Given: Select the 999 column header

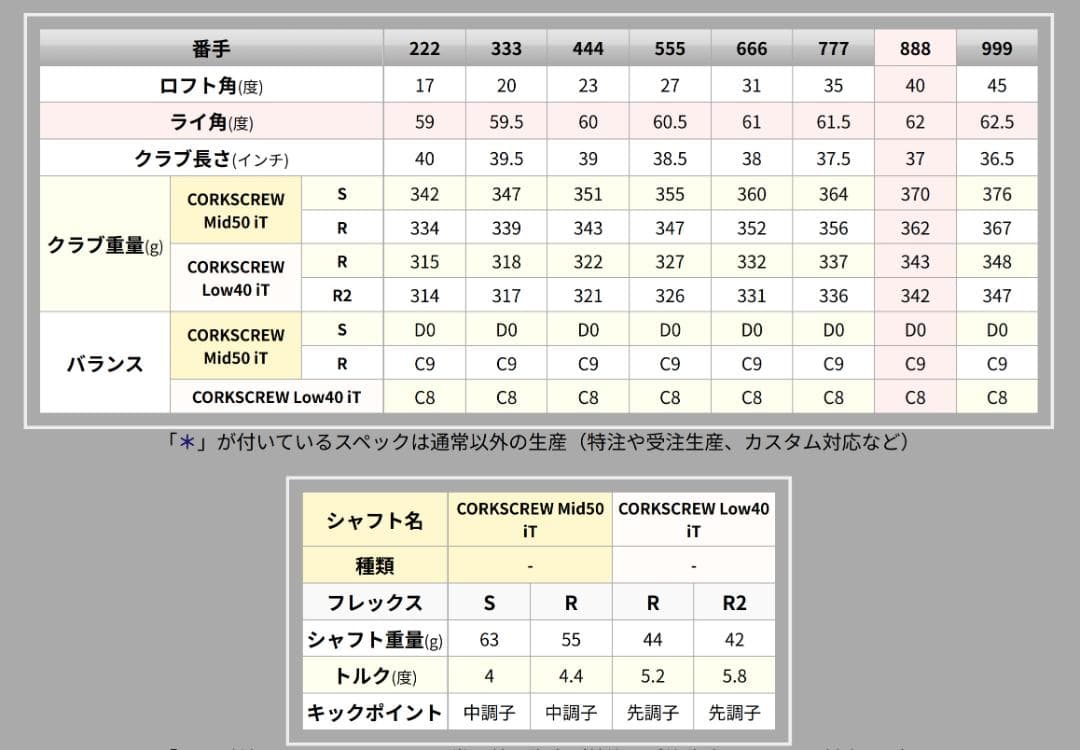Looking at the screenshot, I should pyautogui.click(x=996, y=47).
